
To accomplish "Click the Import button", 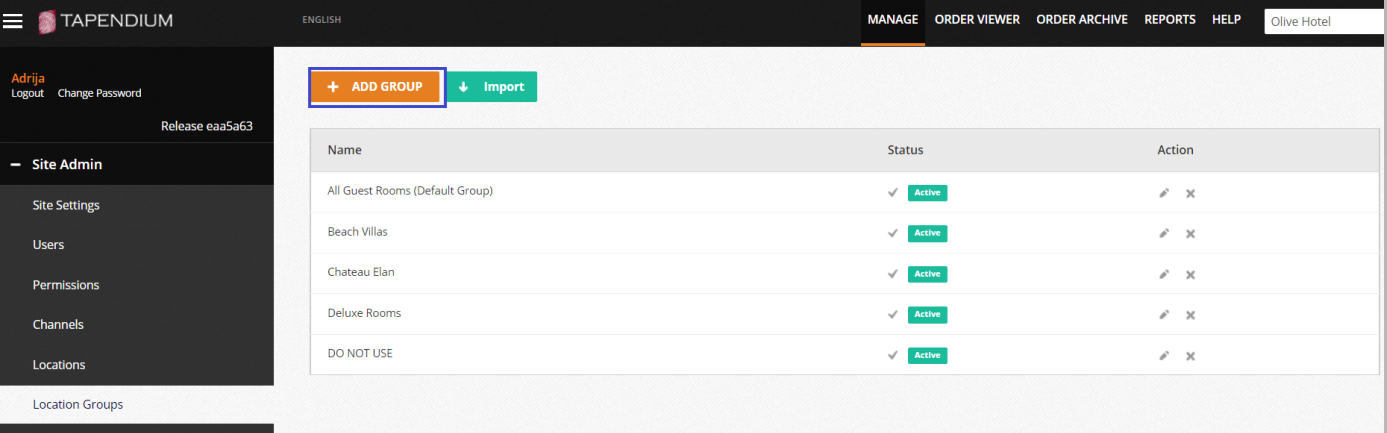I will pyautogui.click(x=491, y=87).
